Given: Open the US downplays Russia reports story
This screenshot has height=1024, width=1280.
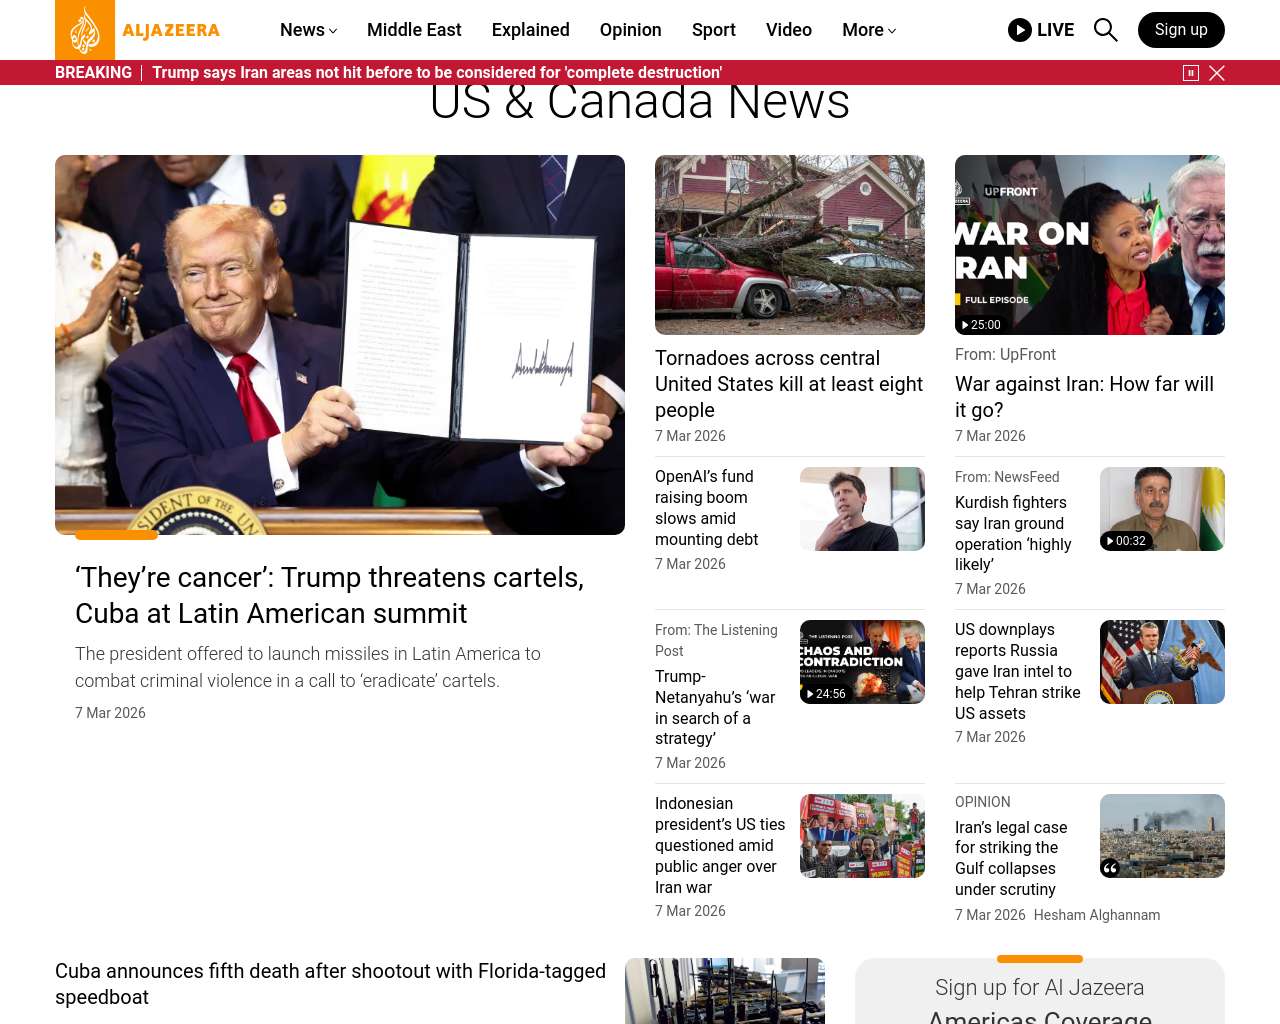Looking at the screenshot, I should coord(1018,671).
